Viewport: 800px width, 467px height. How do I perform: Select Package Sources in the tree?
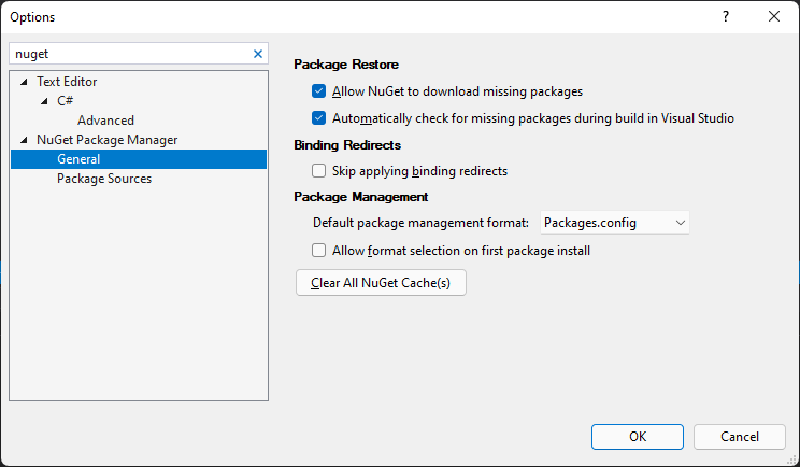point(104,178)
